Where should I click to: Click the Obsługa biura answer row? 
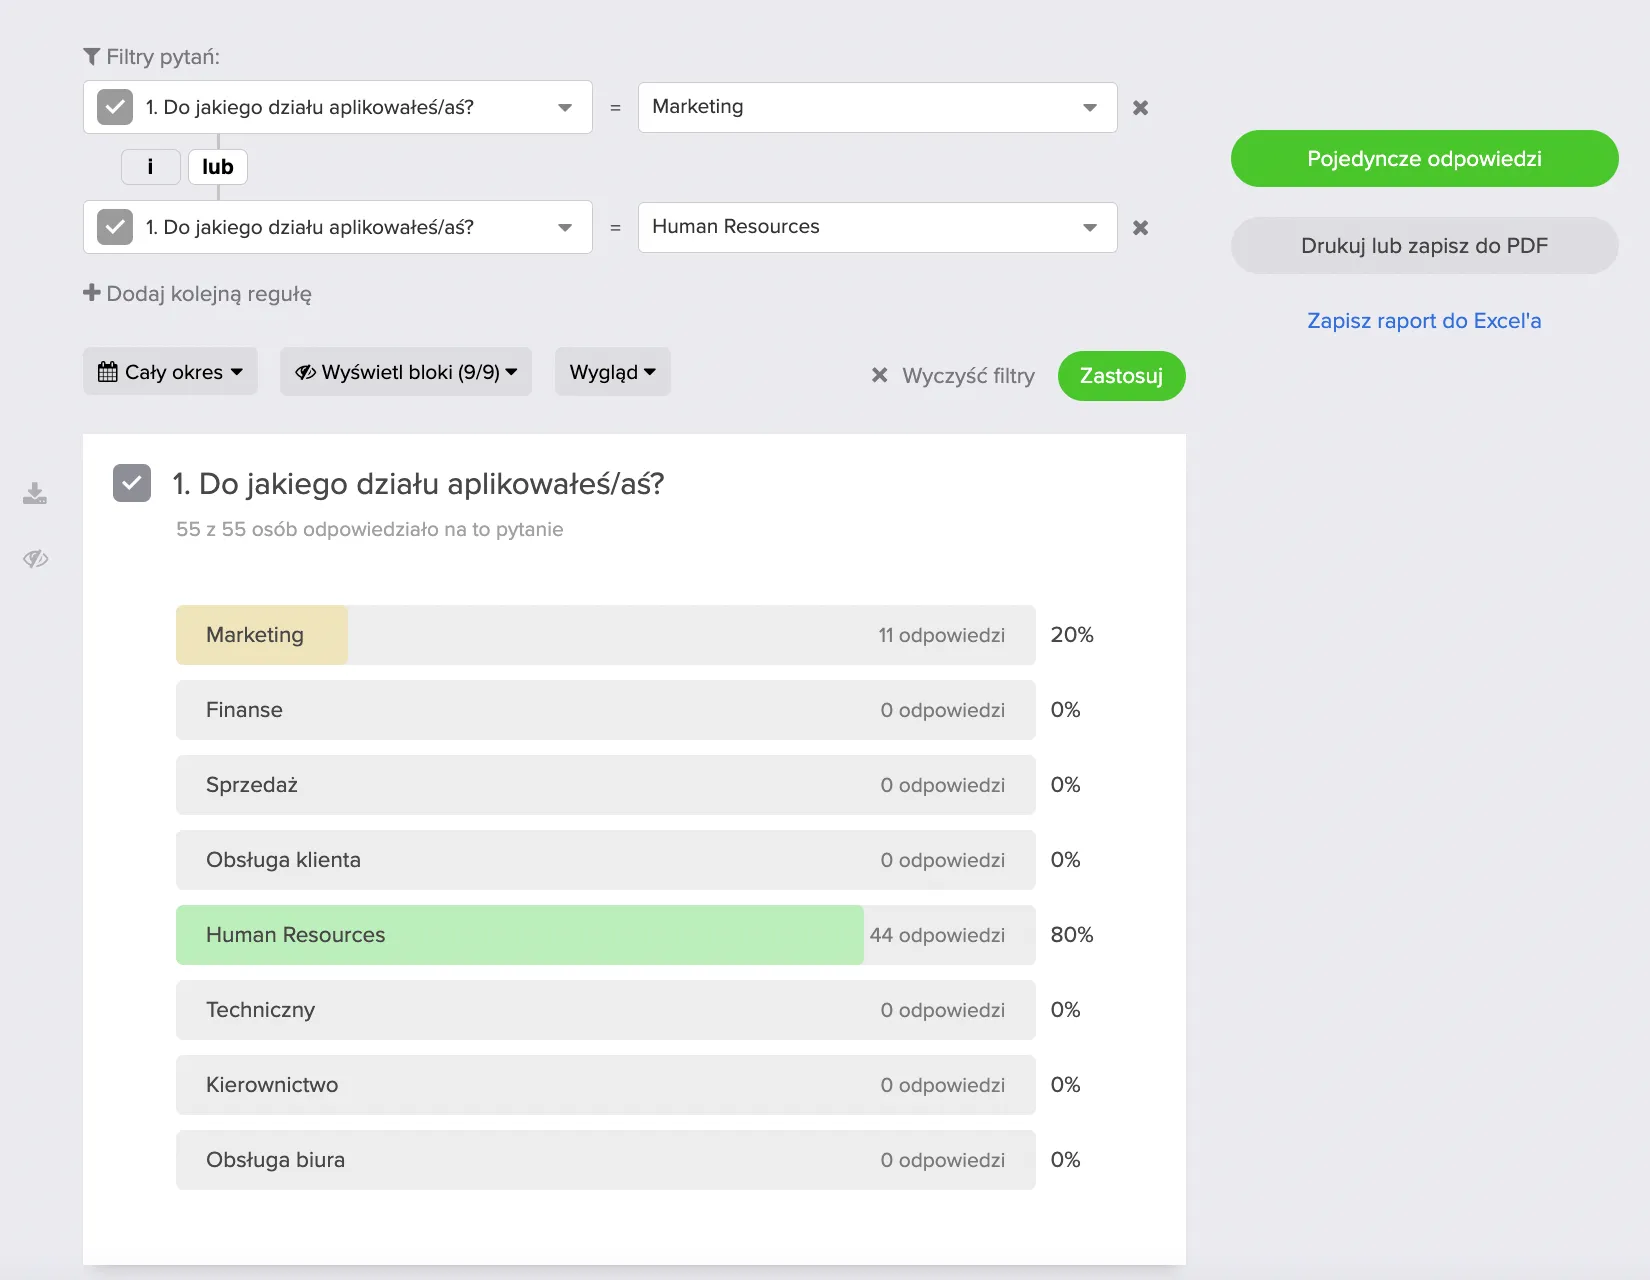606,1160
